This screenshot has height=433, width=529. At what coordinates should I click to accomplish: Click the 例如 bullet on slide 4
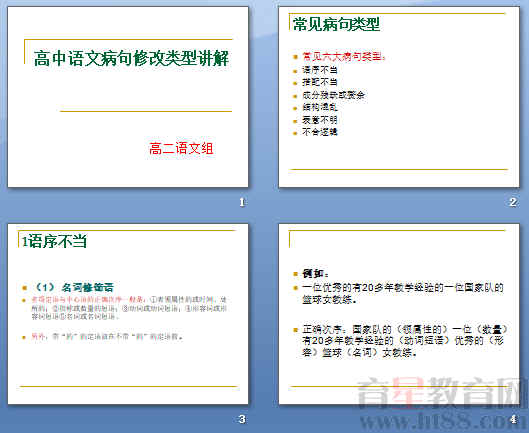coord(315,273)
